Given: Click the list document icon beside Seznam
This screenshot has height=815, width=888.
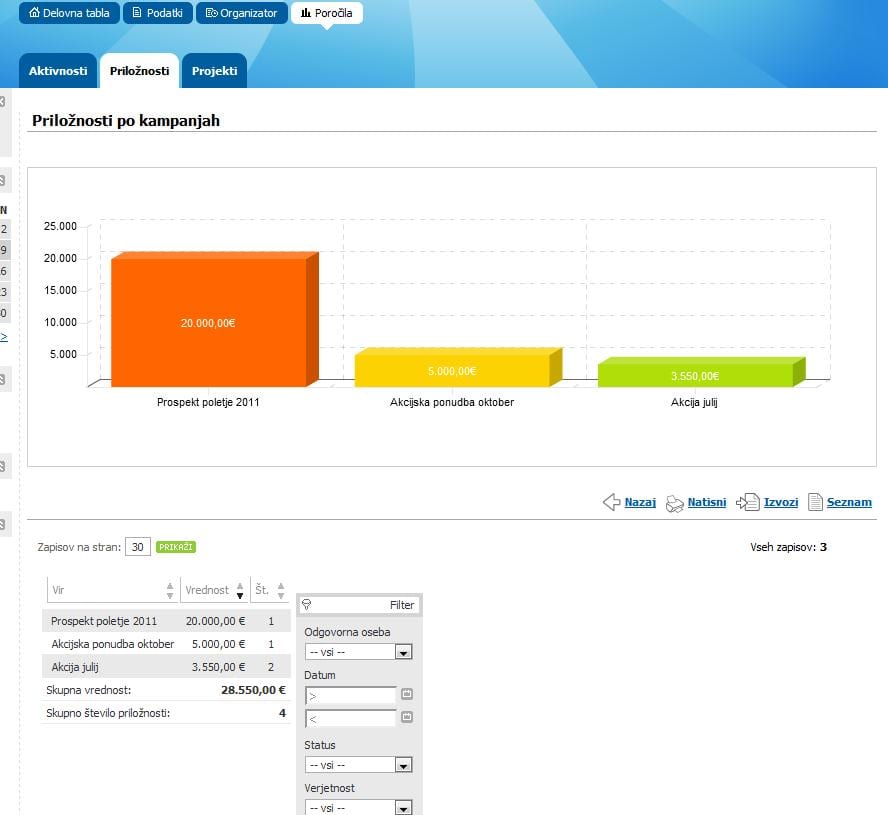Looking at the screenshot, I should (815, 502).
